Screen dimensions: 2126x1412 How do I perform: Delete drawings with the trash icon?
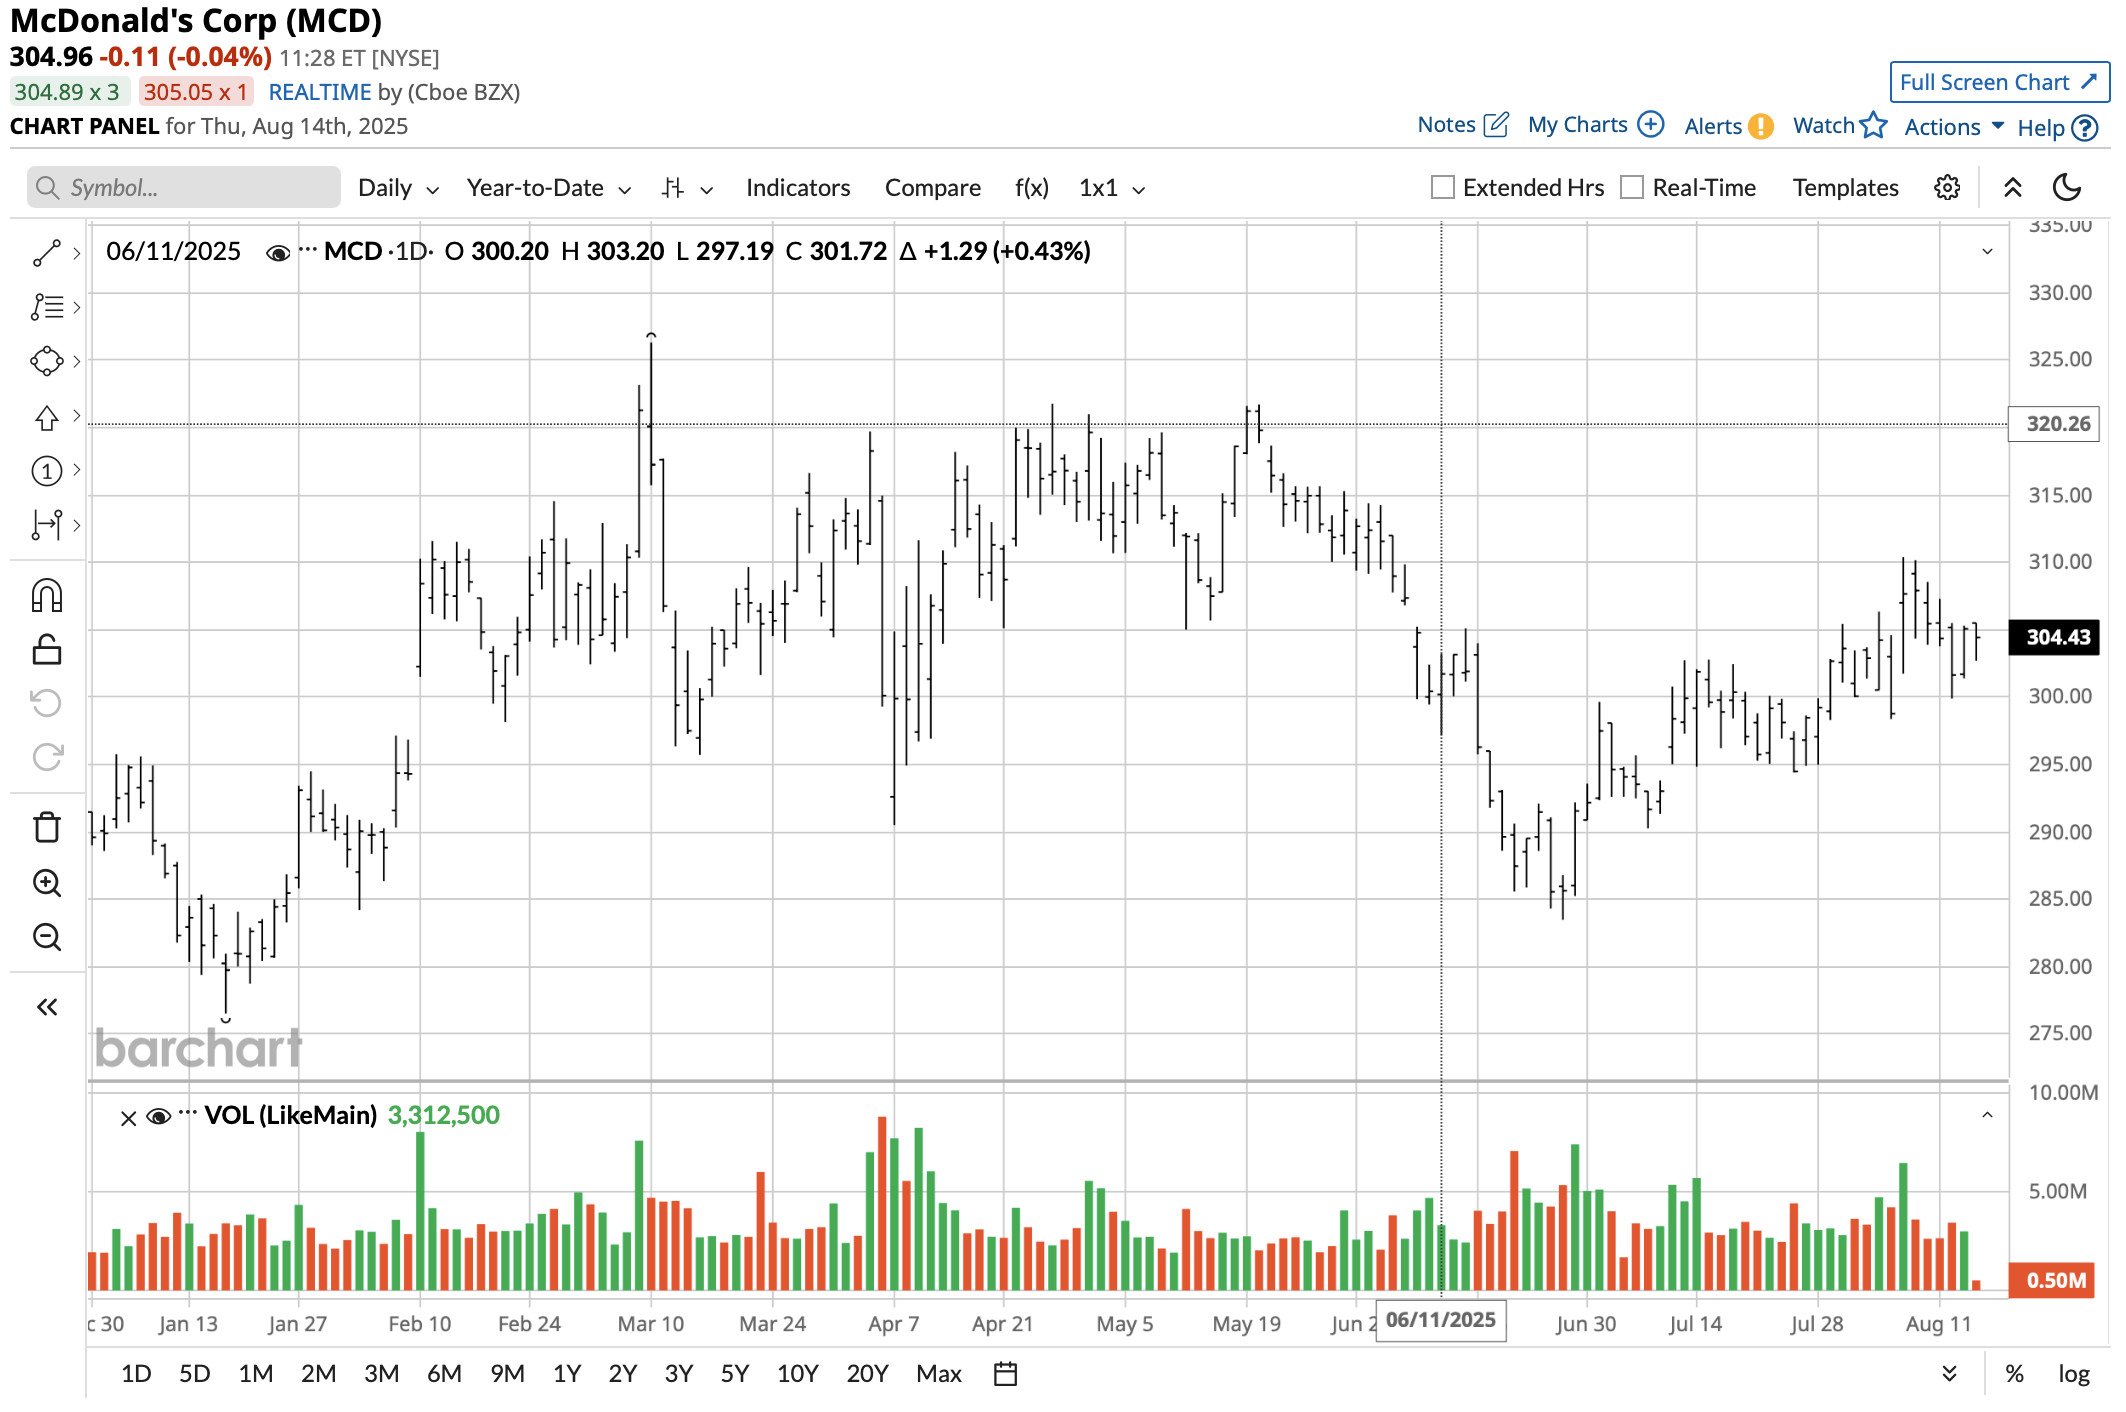(x=46, y=828)
